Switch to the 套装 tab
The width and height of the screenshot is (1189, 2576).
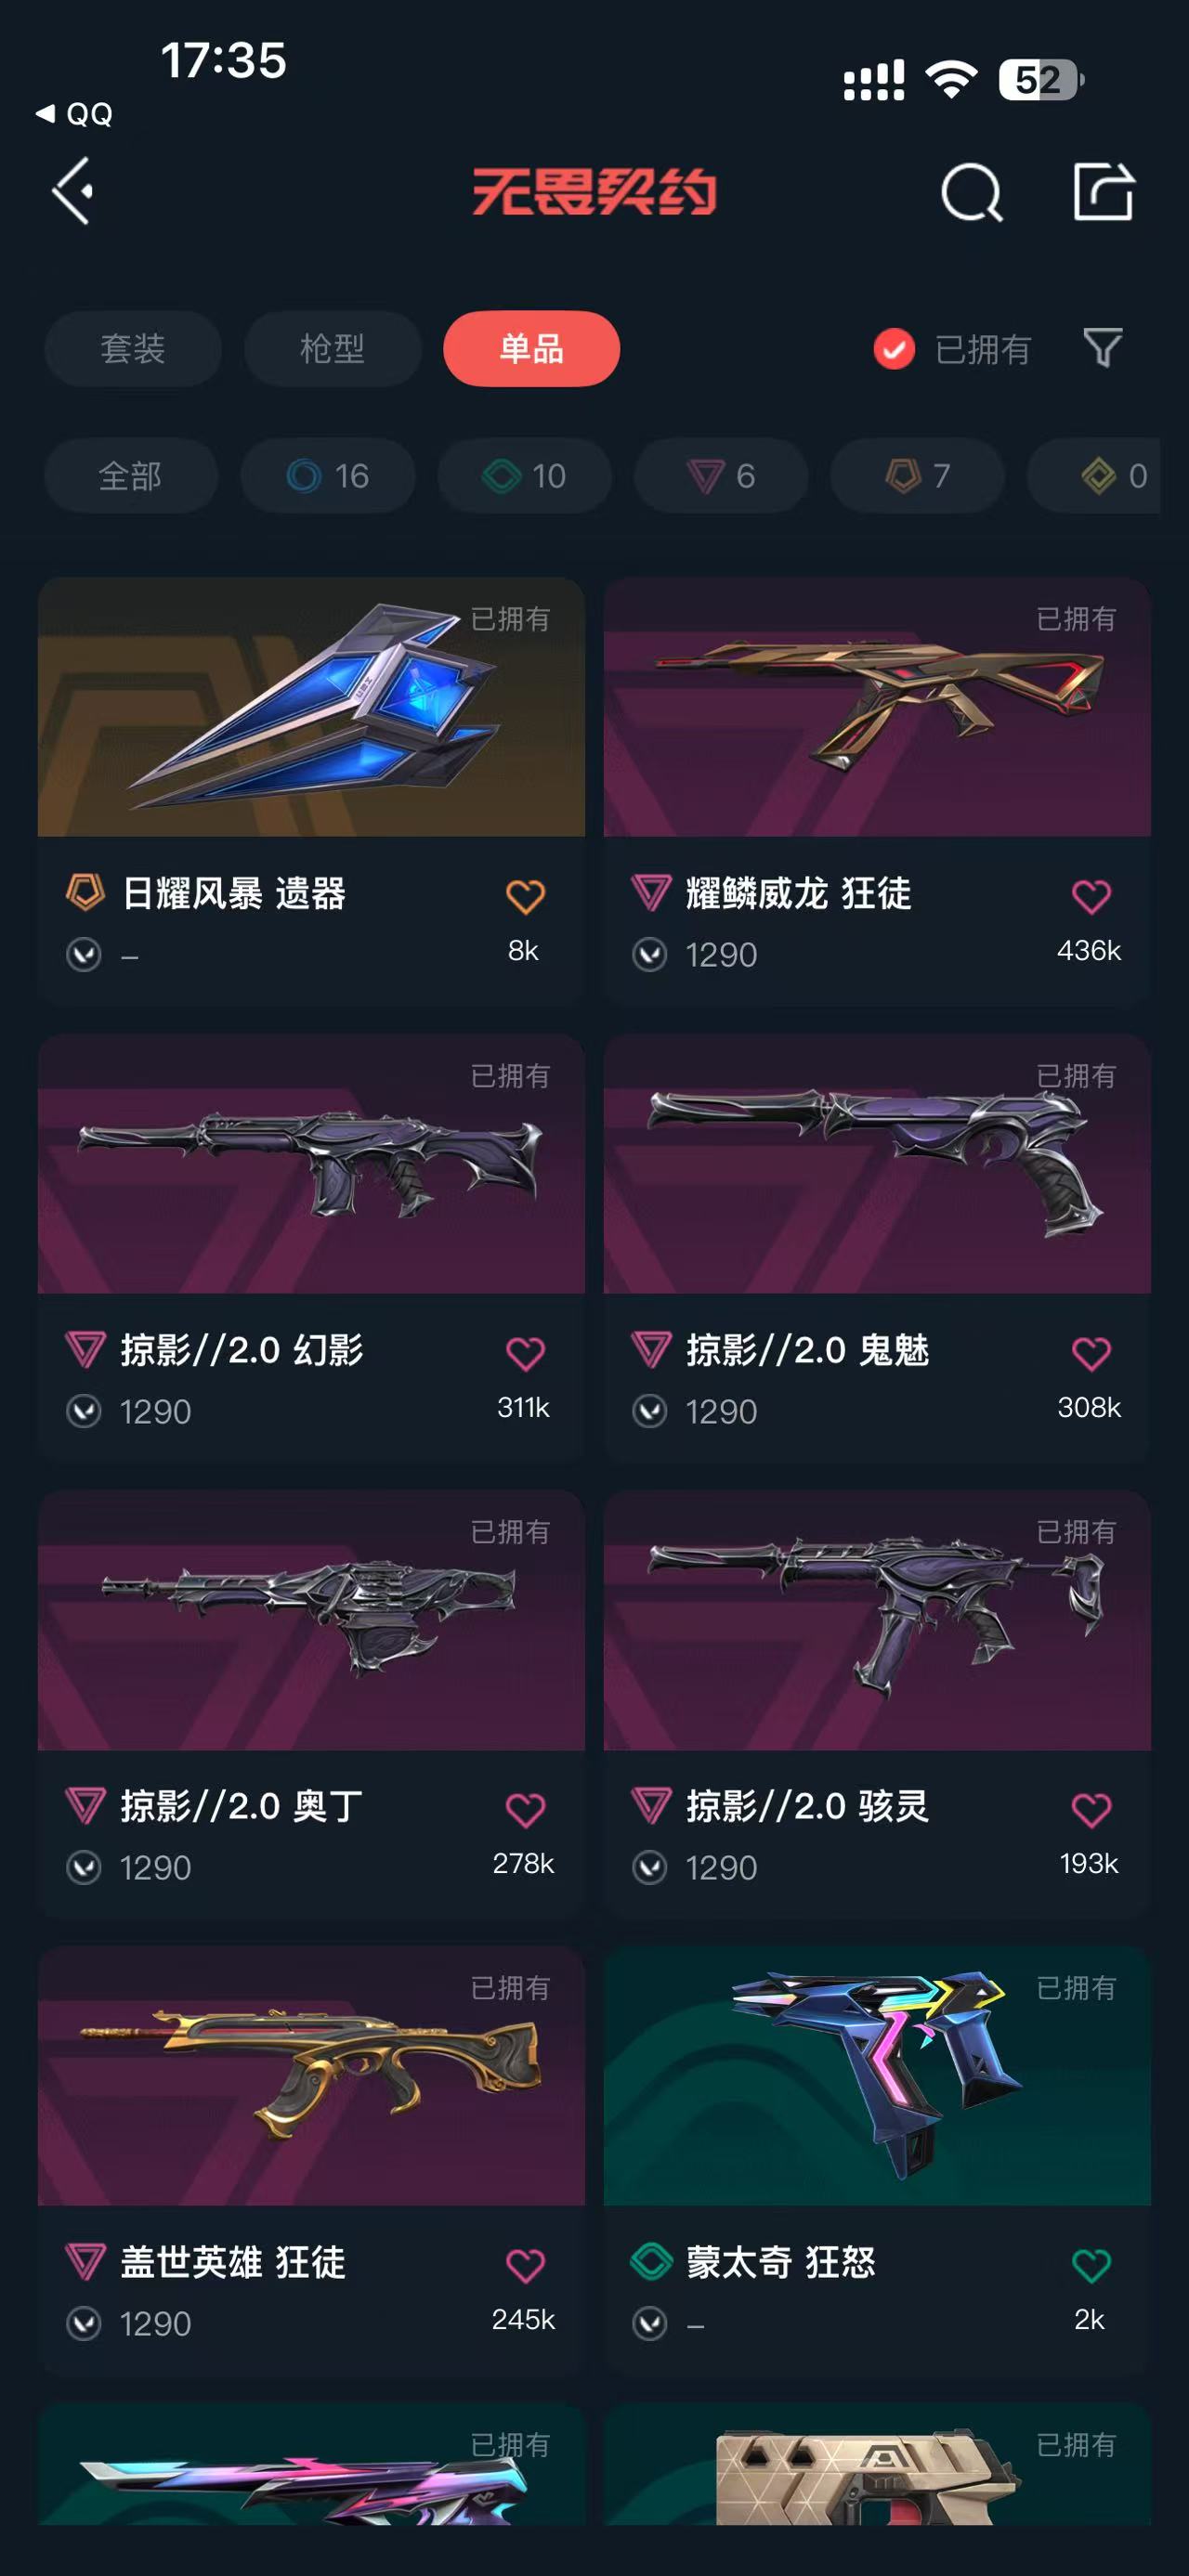pyautogui.click(x=133, y=349)
